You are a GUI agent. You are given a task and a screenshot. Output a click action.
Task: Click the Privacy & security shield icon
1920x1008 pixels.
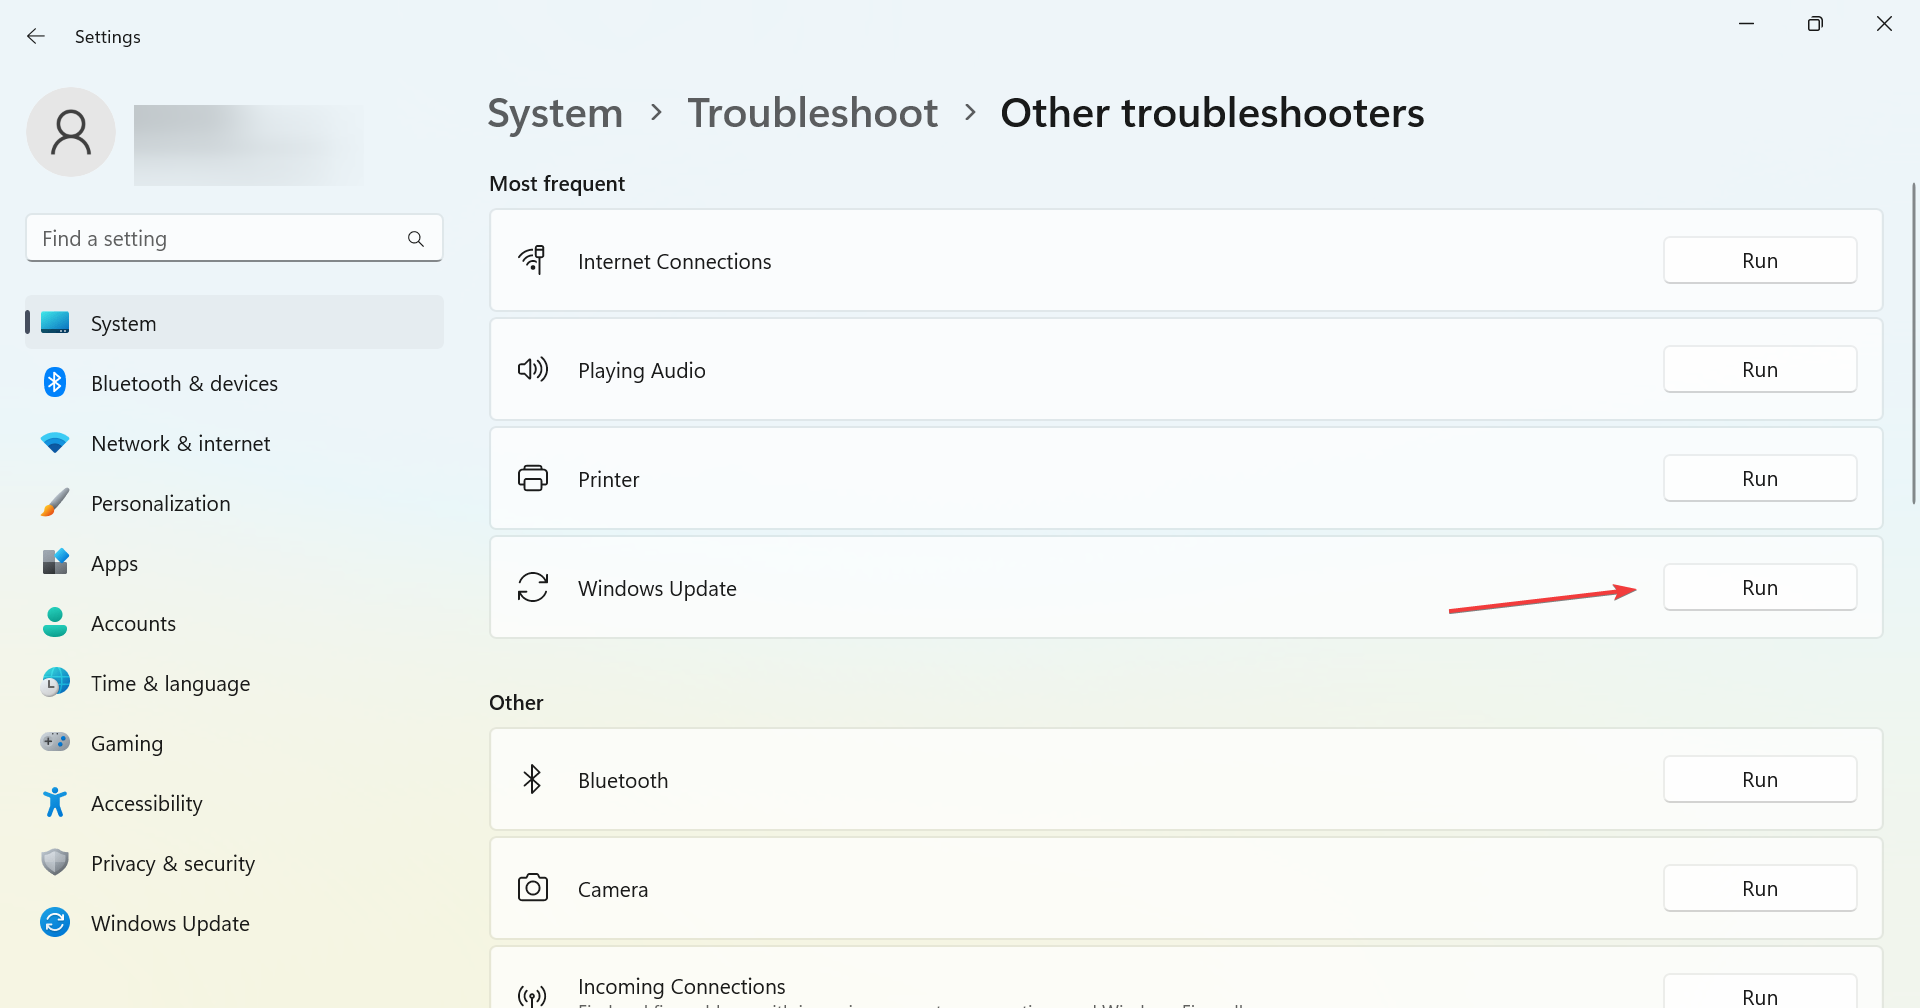point(55,862)
